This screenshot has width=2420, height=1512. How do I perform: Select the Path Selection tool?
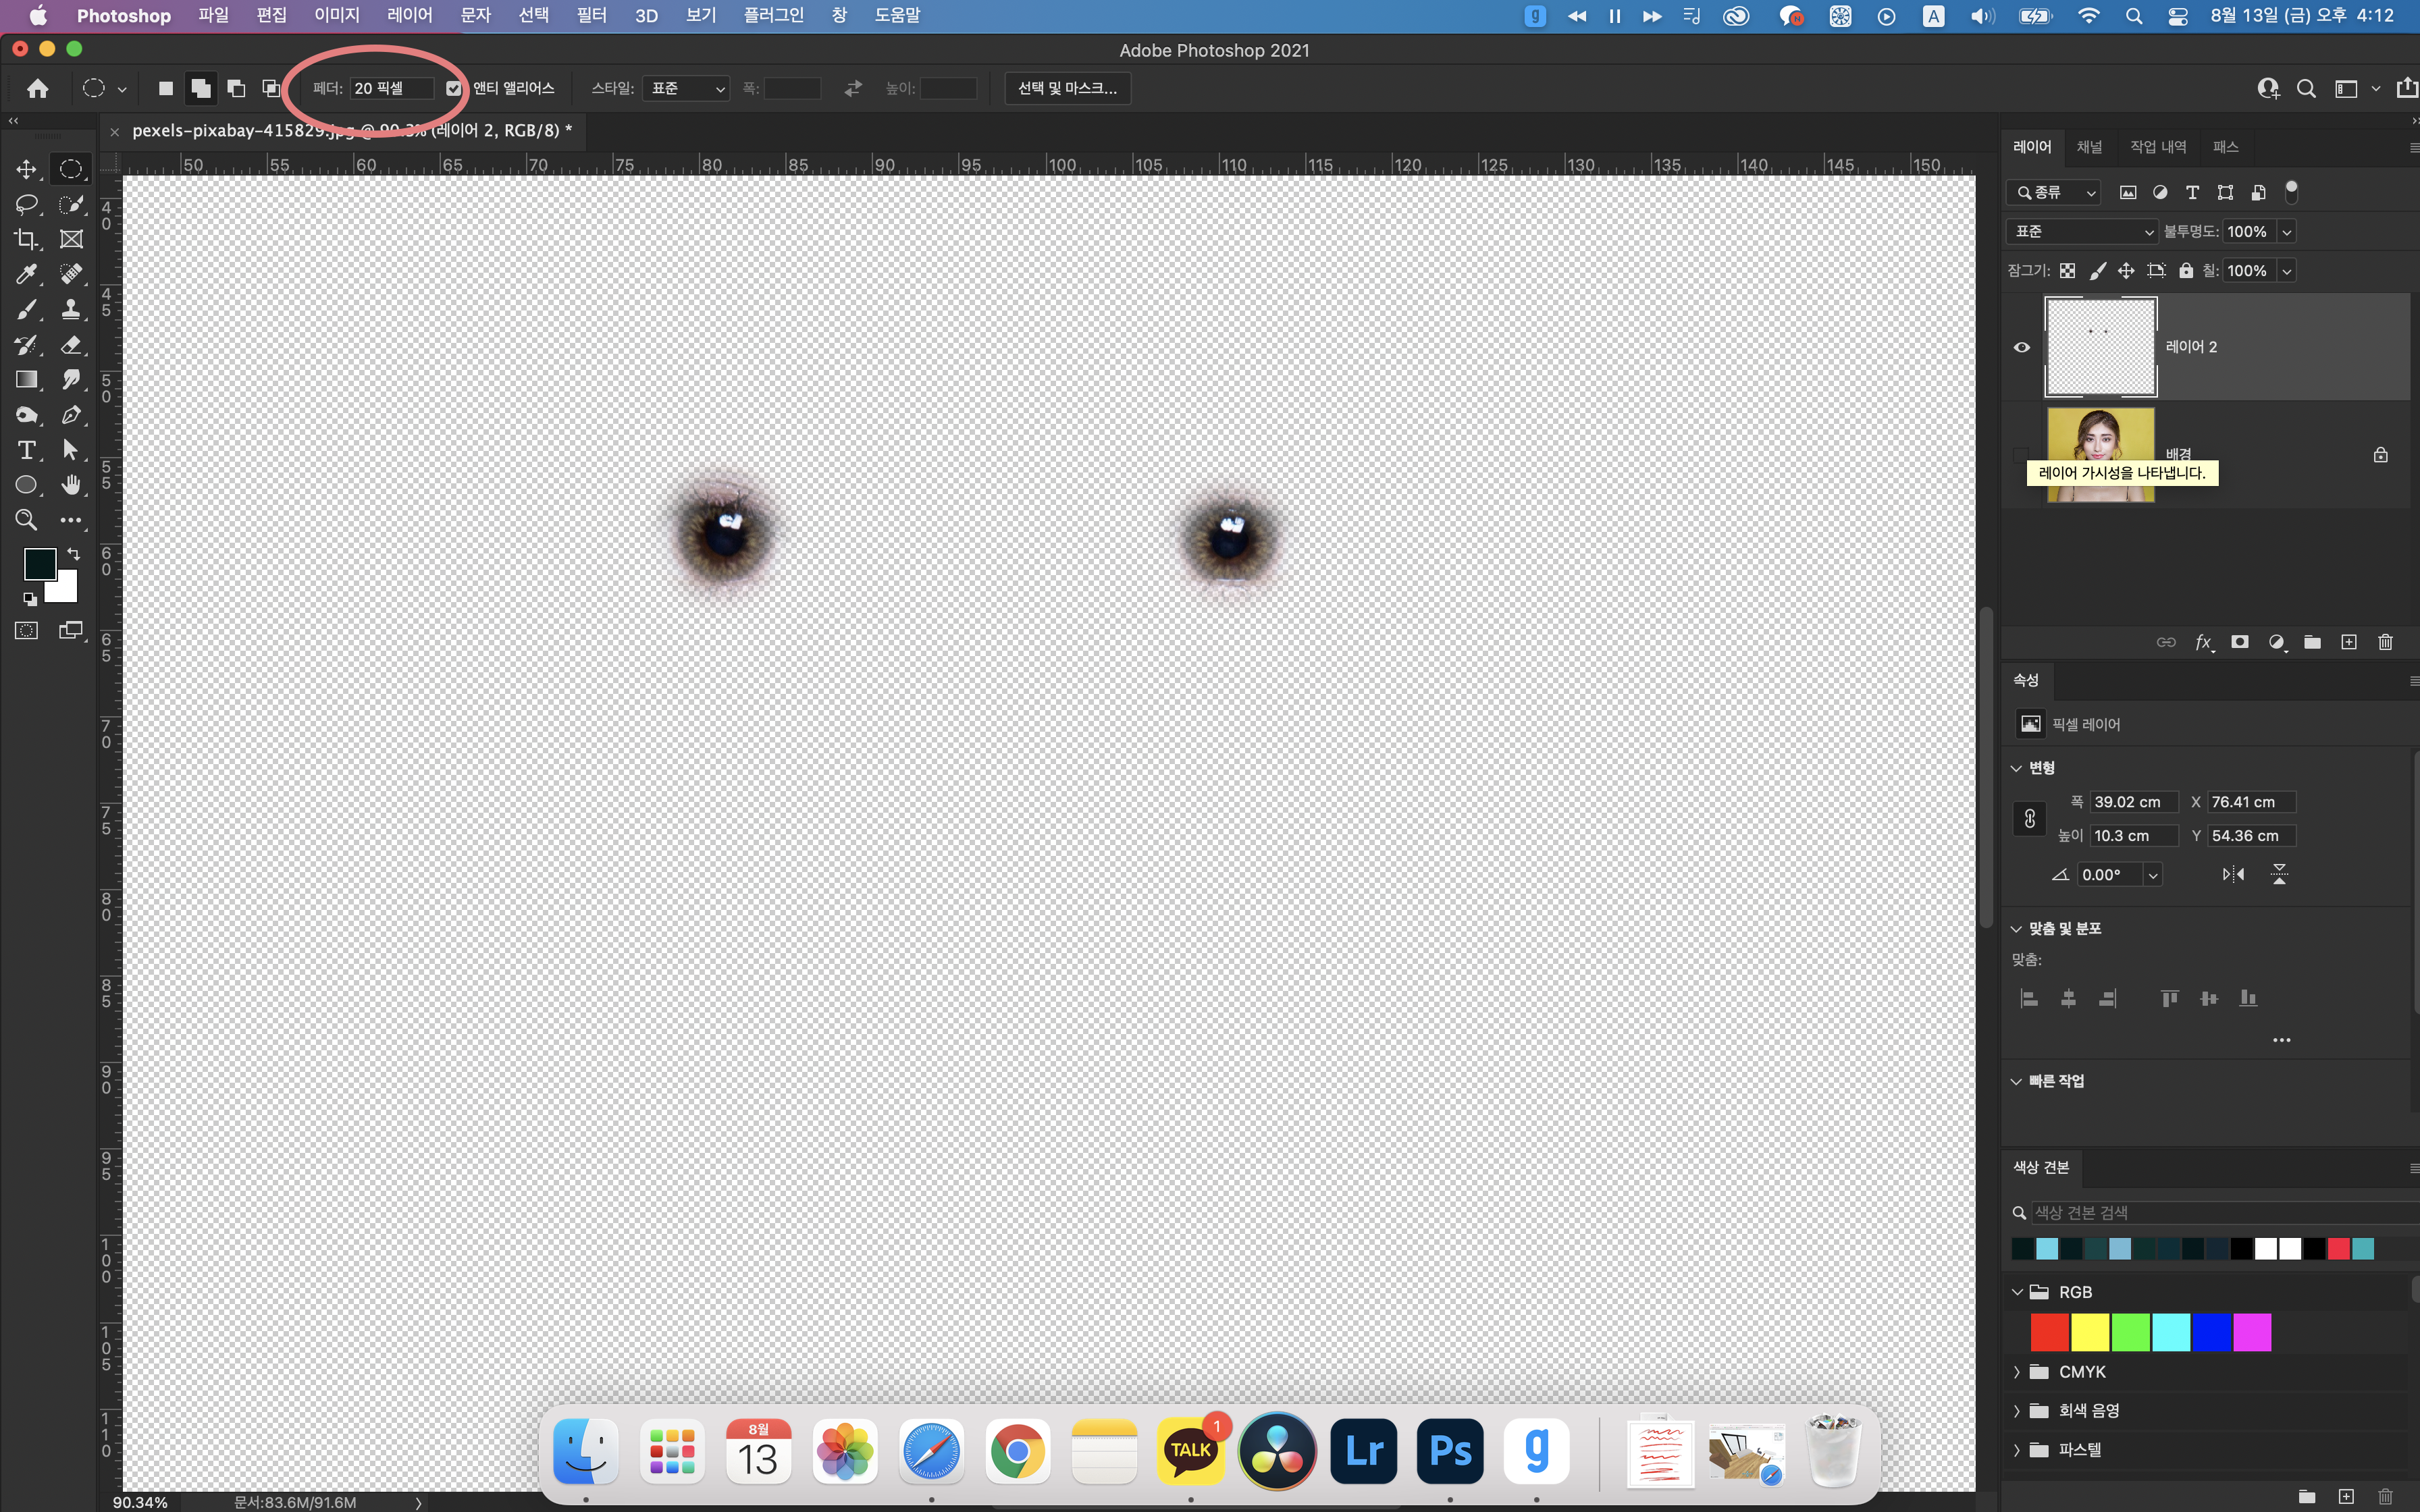point(71,450)
